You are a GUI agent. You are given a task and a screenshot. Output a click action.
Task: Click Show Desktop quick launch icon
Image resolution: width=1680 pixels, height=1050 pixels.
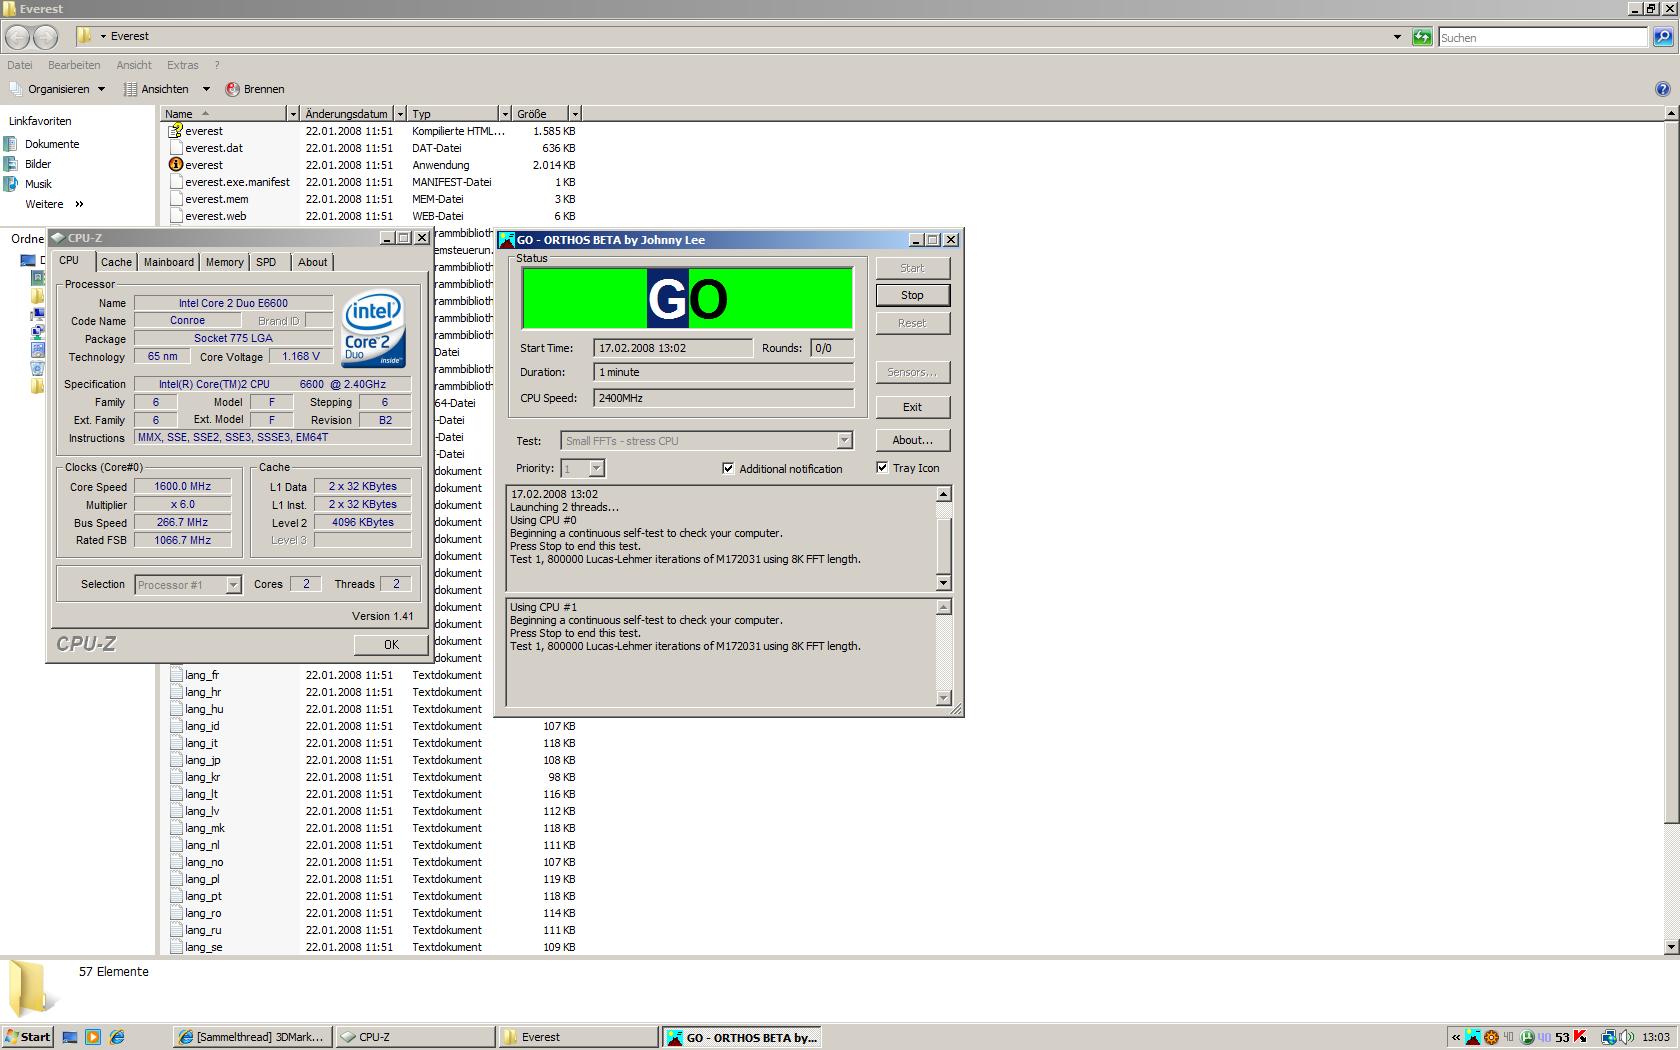tap(70, 1037)
